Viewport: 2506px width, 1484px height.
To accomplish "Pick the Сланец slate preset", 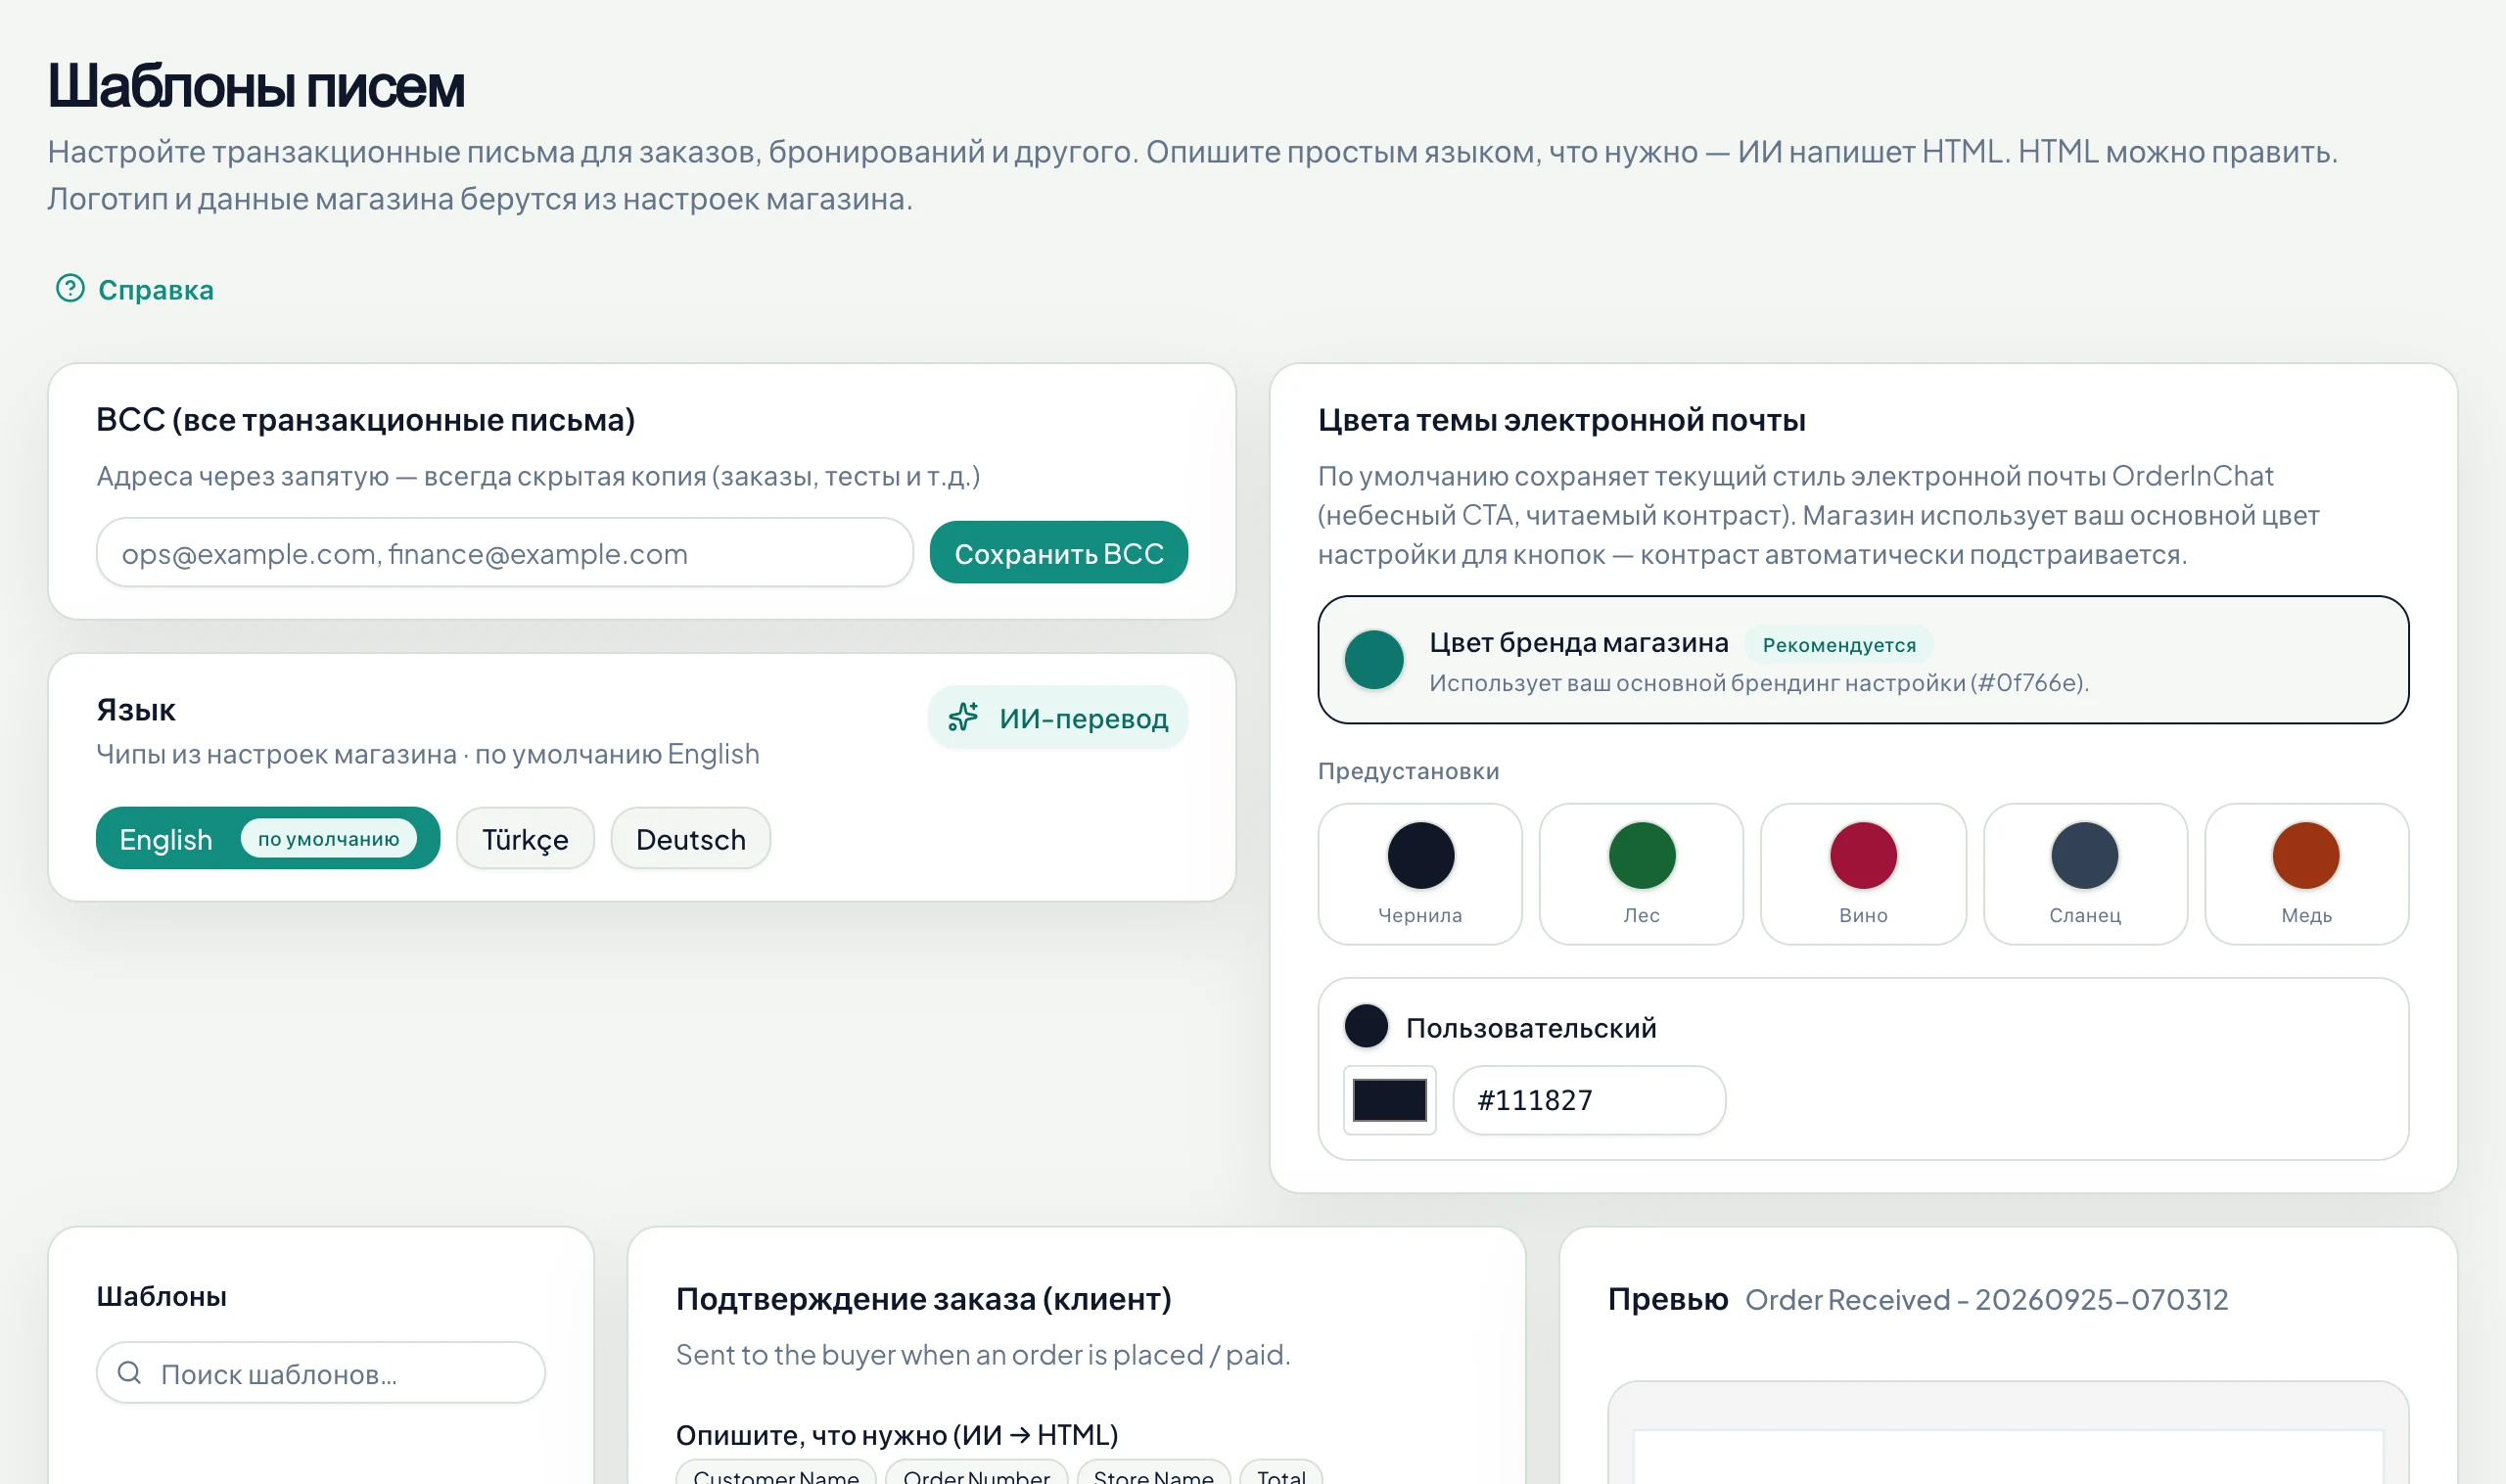I will point(2085,875).
